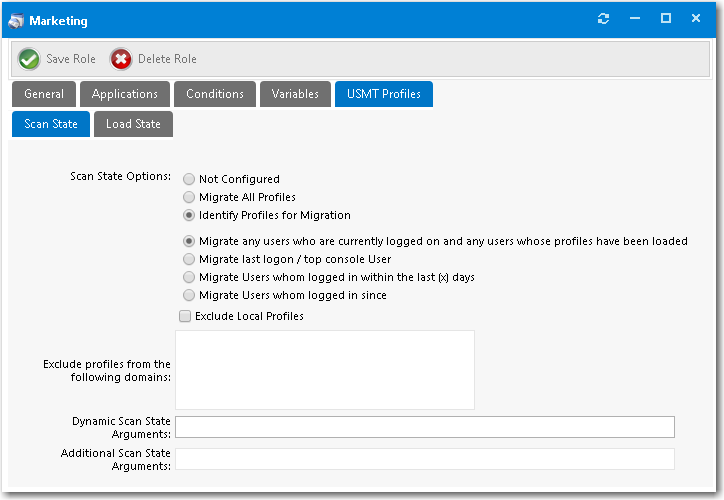Click the refresh icon in title bar
The image size is (724, 500).
(603, 19)
